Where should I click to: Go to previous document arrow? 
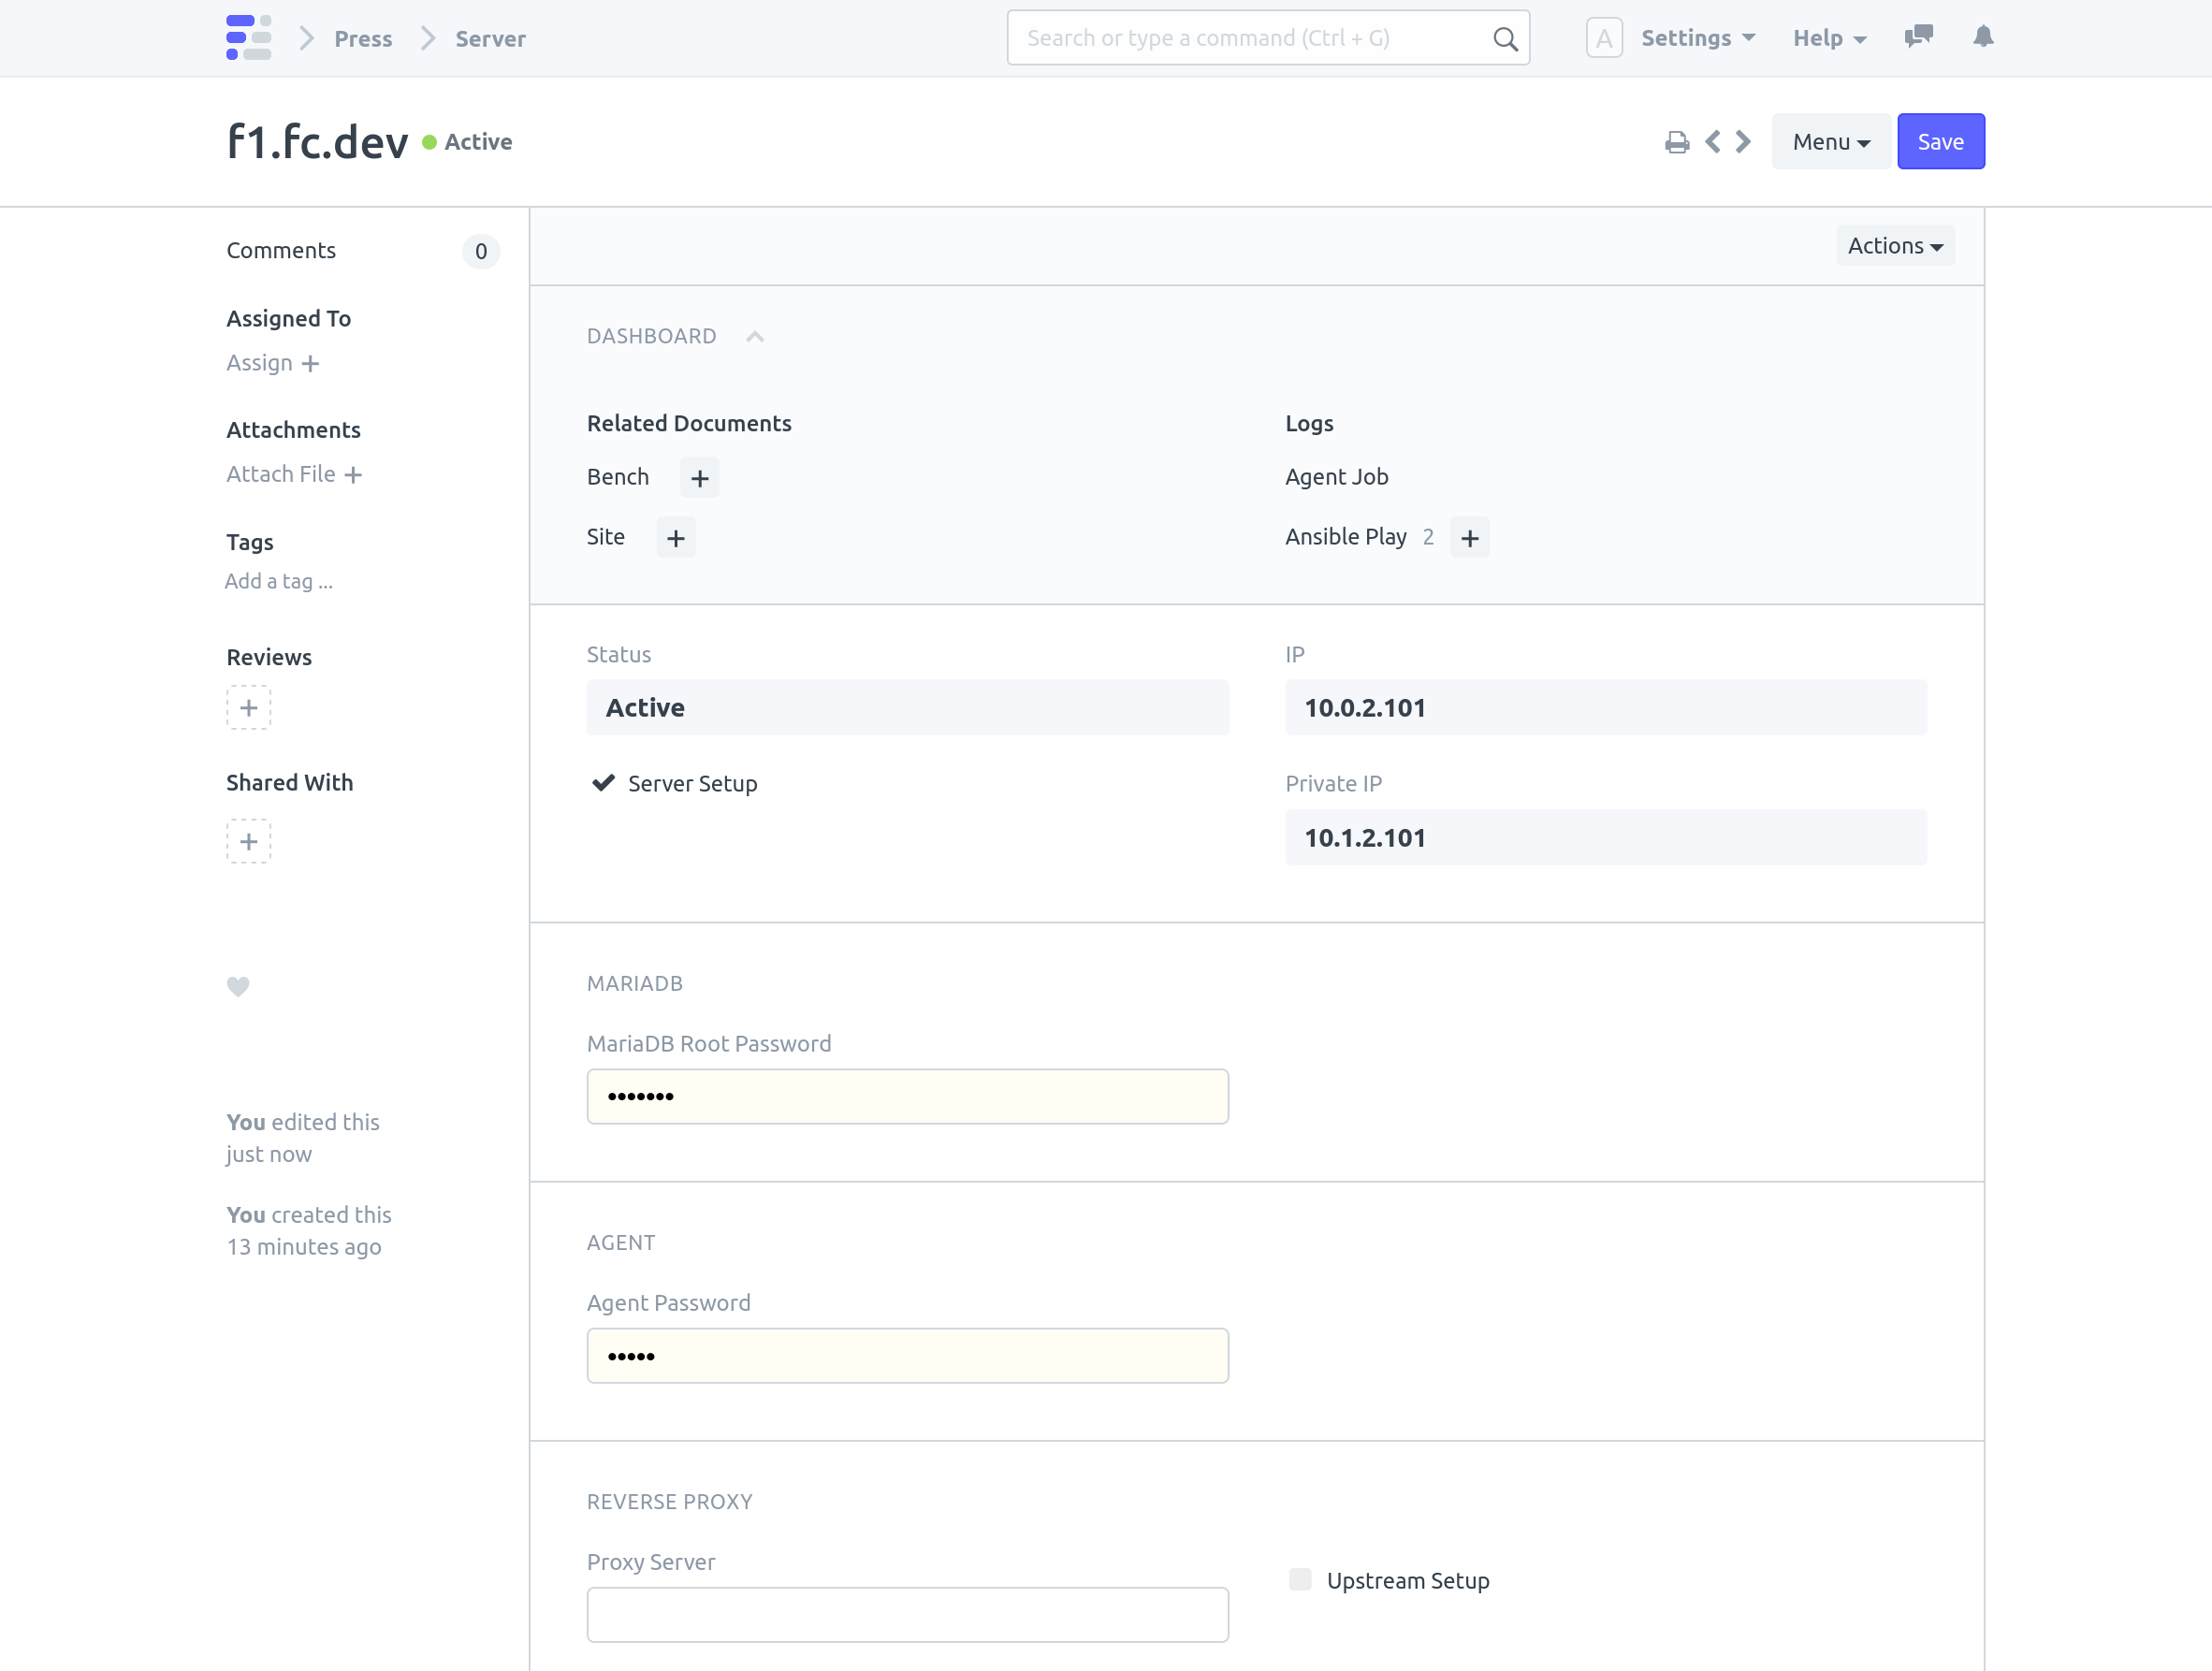(x=1713, y=142)
